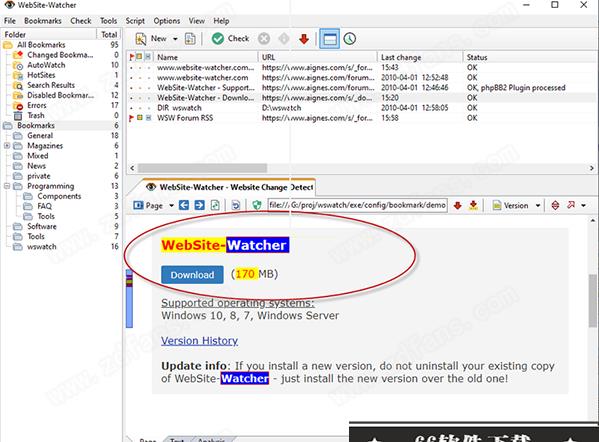The image size is (599, 442).
Task: Click the green shield icon
Action: tap(257, 206)
